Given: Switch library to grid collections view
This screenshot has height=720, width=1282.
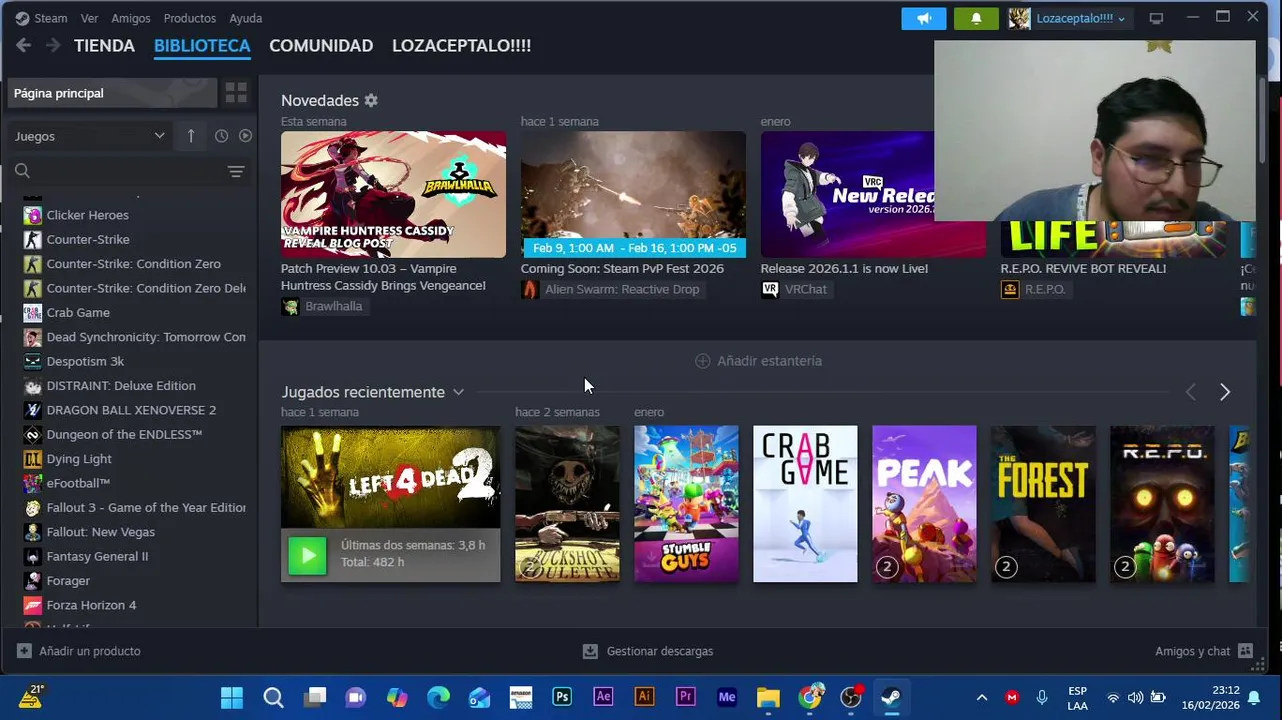Looking at the screenshot, I should pos(236,93).
